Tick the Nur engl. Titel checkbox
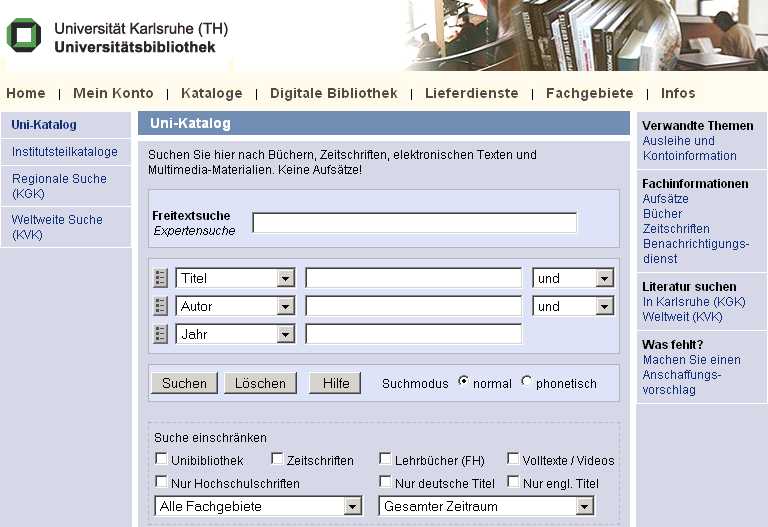768x527 pixels. click(x=513, y=481)
